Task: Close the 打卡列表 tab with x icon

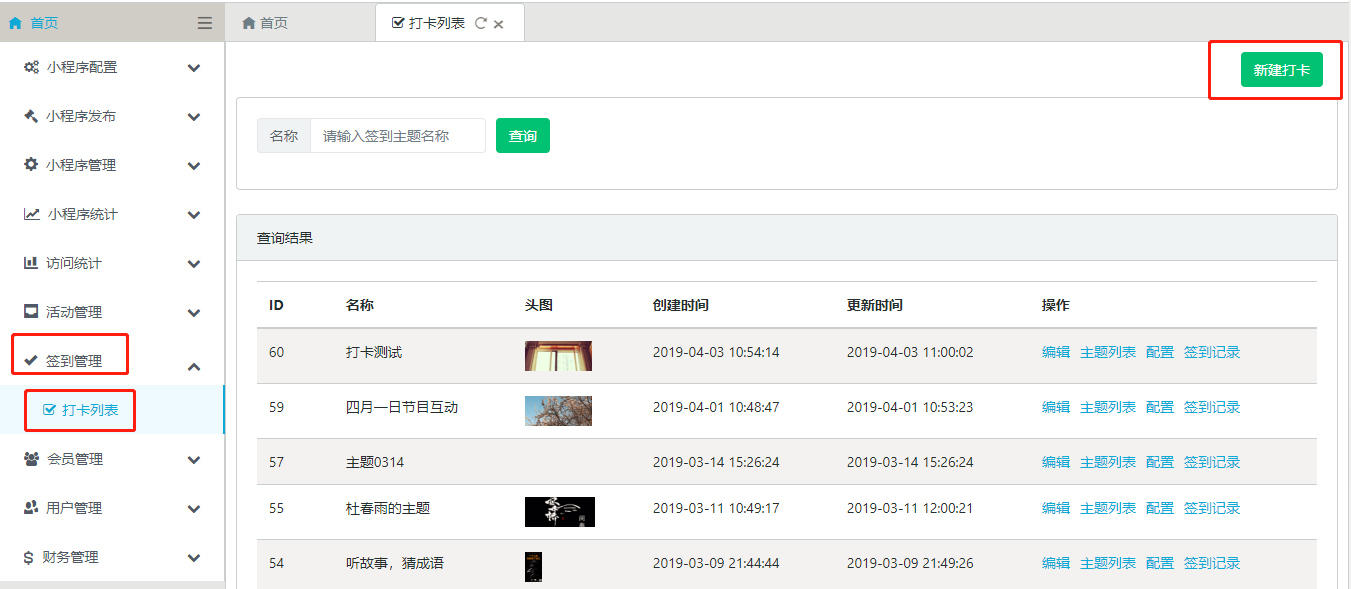Action: 499,24
